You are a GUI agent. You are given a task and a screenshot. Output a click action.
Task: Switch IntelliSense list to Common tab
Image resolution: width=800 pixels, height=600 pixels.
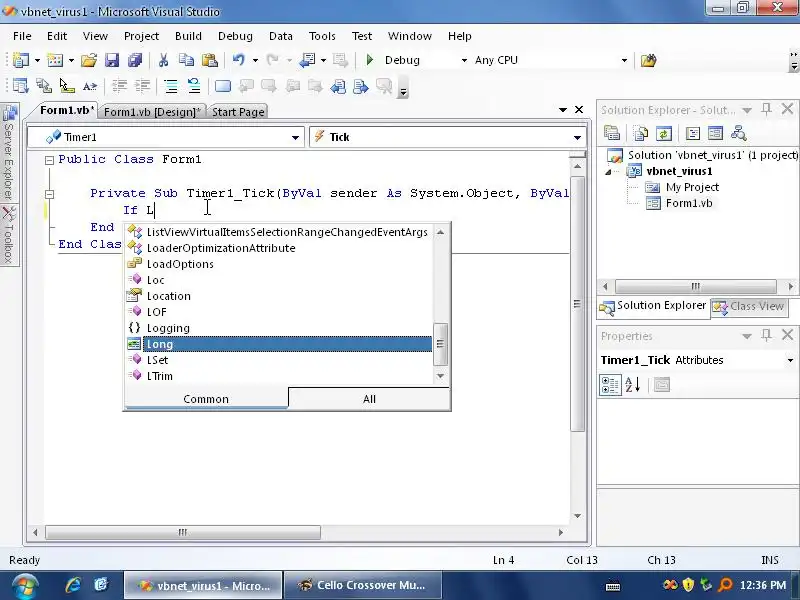(206, 399)
